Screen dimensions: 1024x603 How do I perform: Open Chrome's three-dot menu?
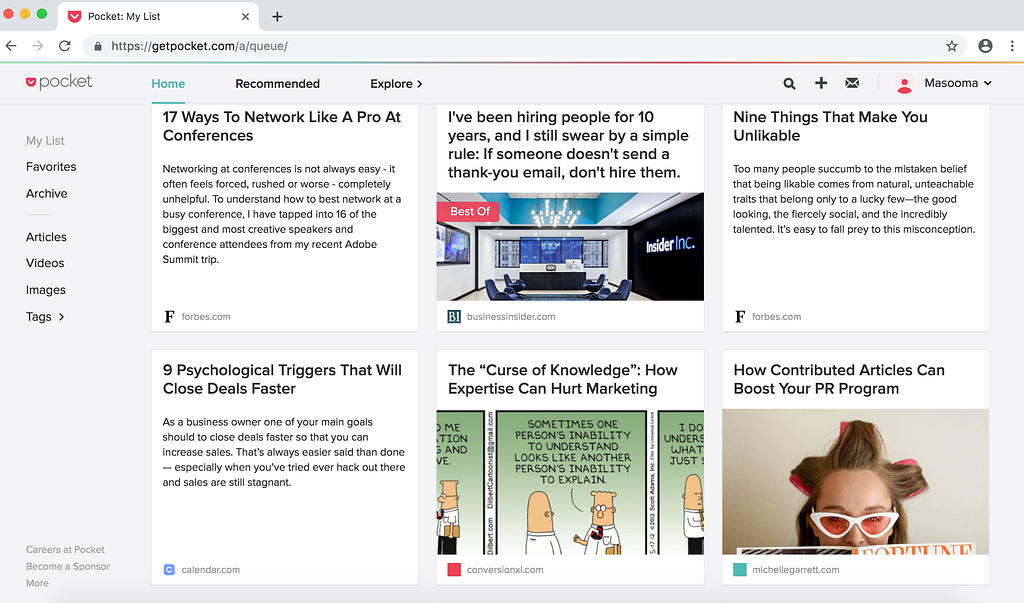coord(1012,46)
